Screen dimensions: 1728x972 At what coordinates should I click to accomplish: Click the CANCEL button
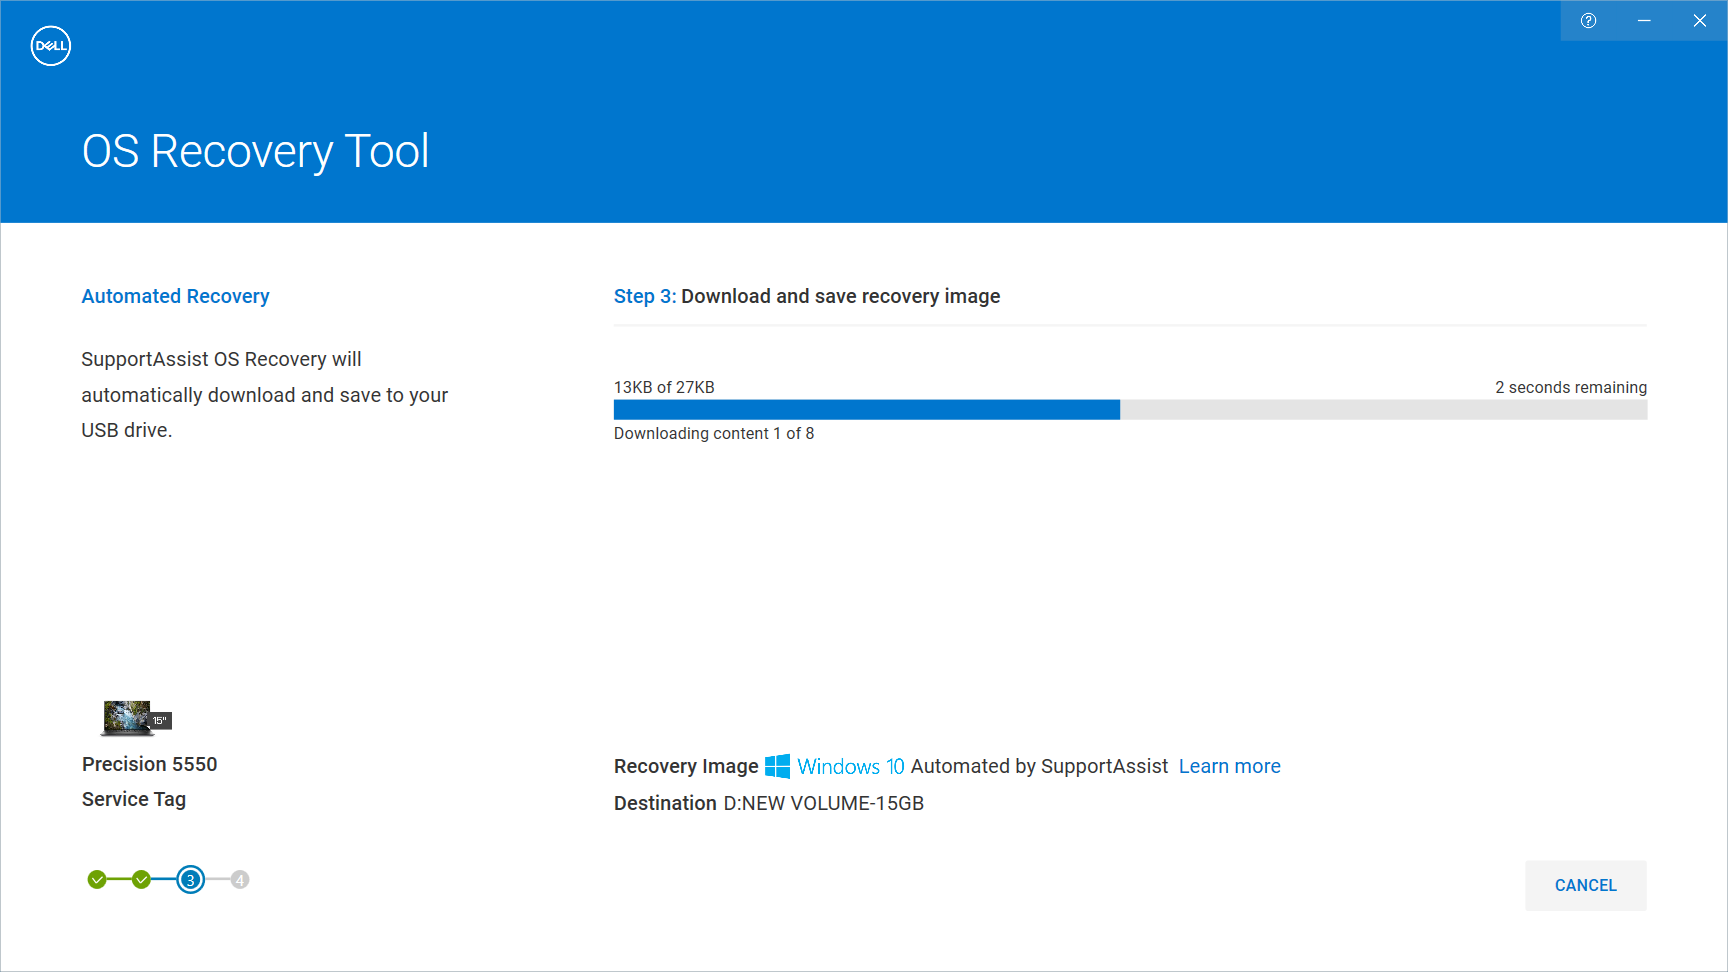coord(1585,885)
